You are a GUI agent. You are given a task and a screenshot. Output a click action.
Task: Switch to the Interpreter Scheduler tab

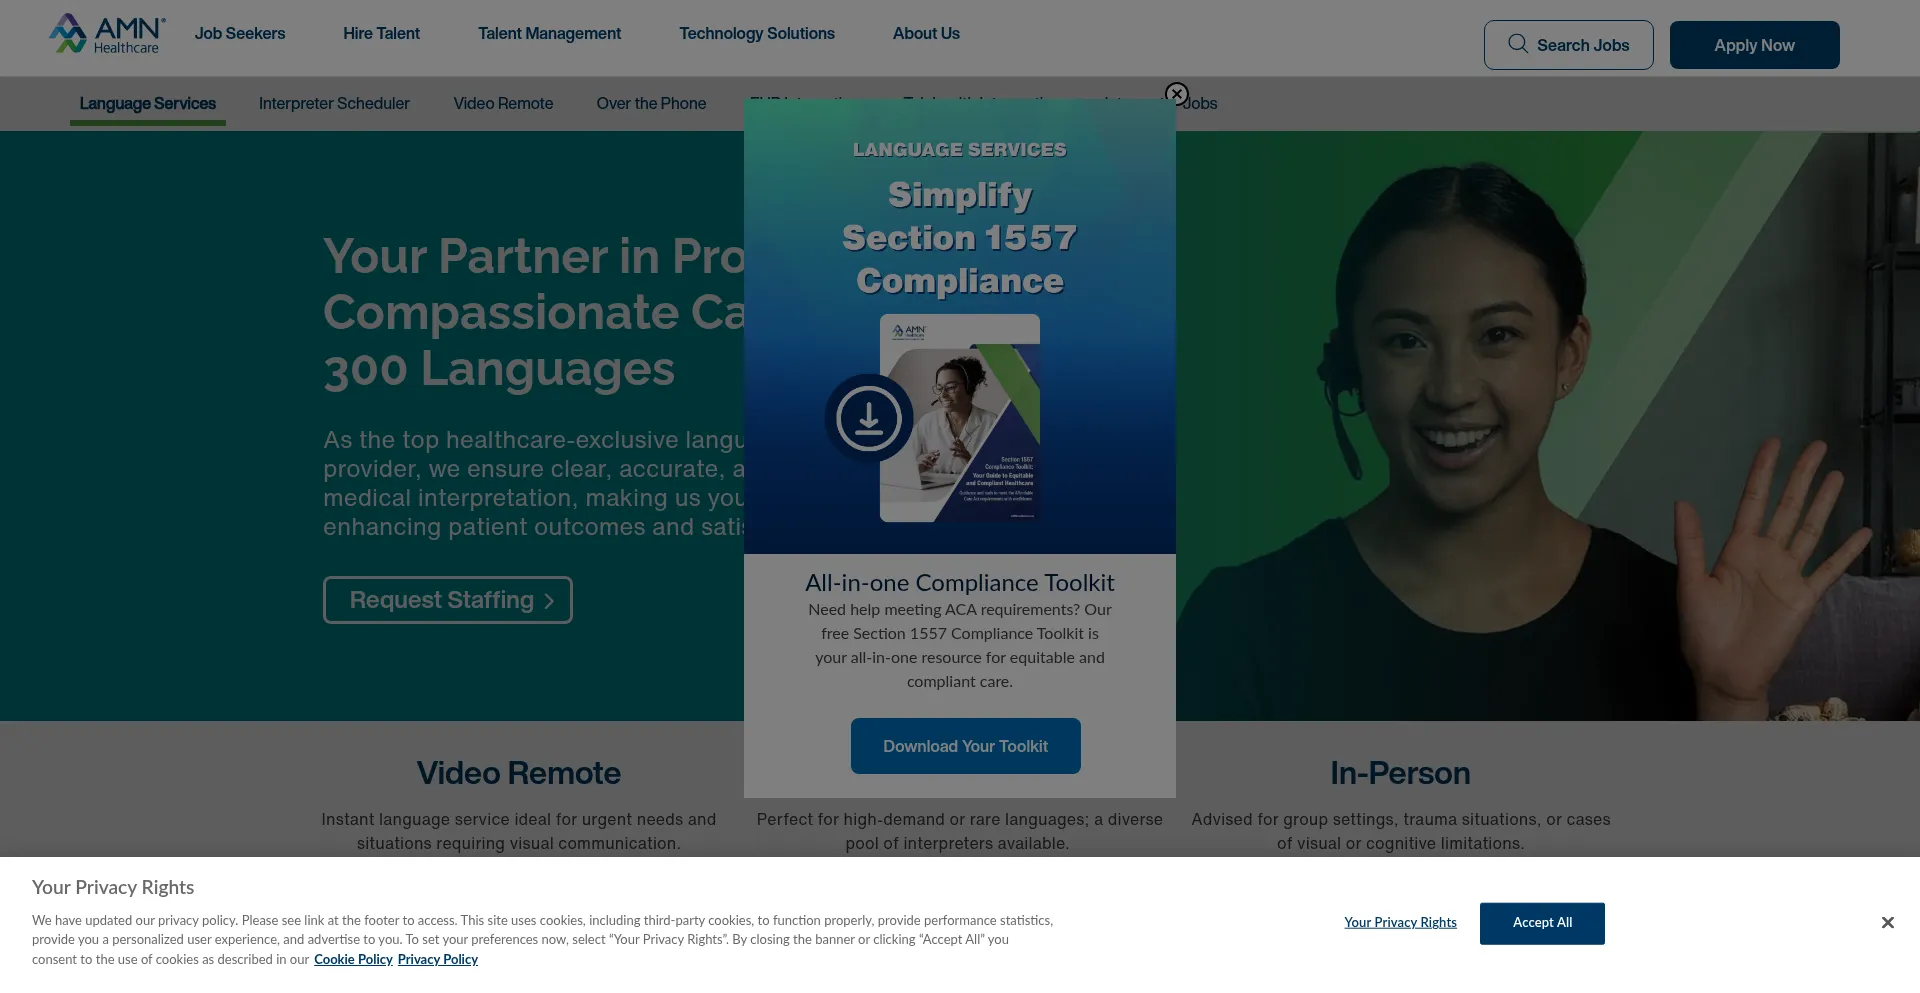(x=334, y=104)
